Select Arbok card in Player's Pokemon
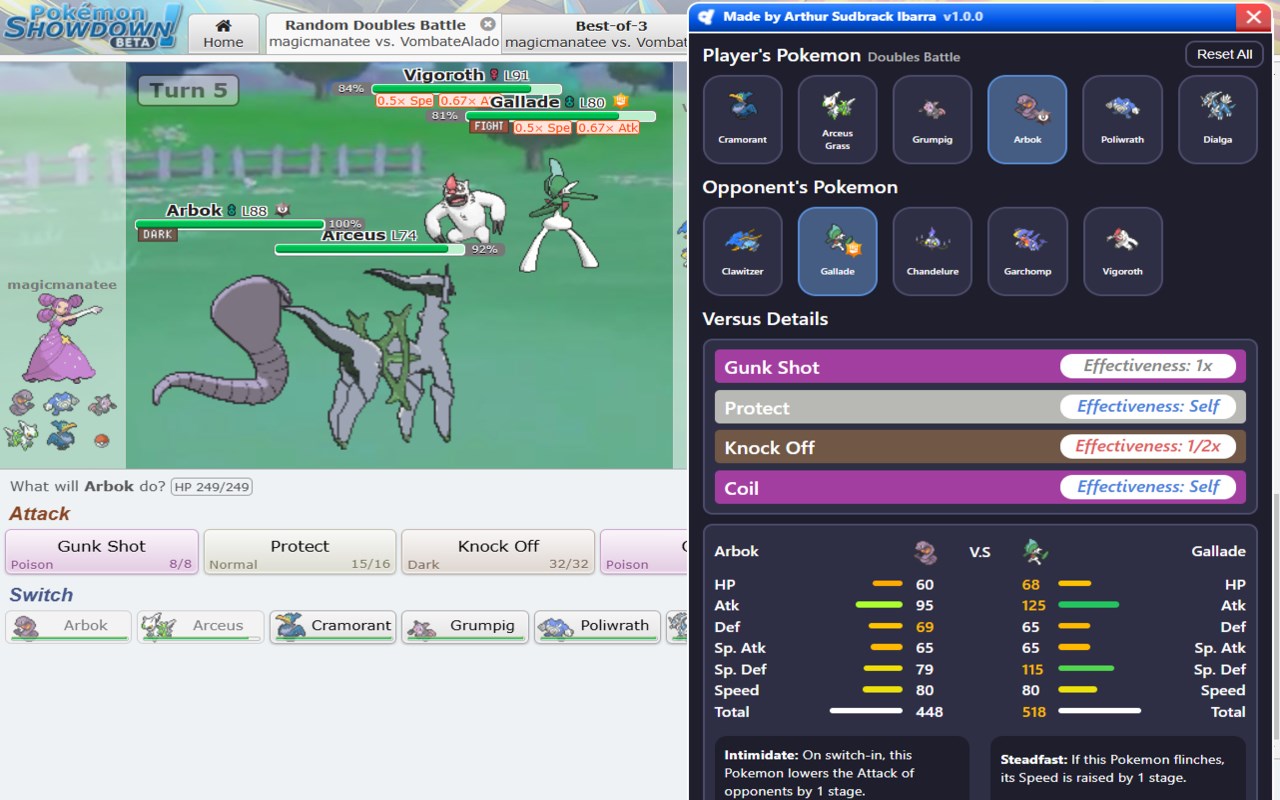1280x800 pixels. pyautogui.click(x=1027, y=119)
